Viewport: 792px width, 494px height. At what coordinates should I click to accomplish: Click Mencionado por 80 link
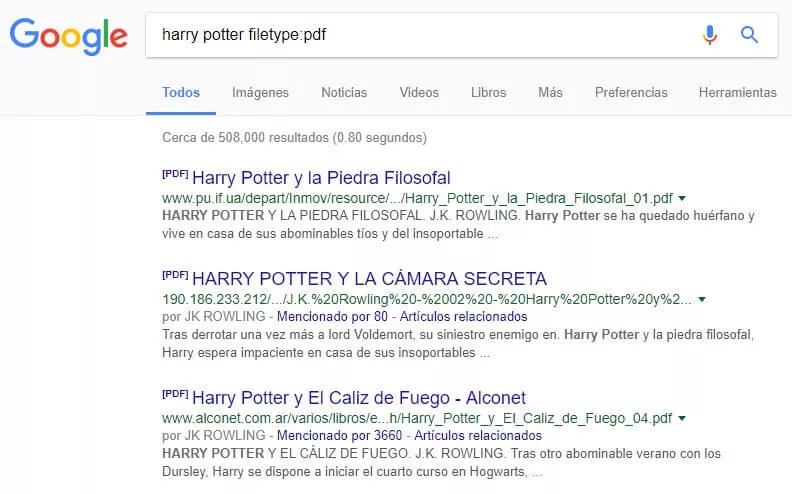[x=332, y=317]
